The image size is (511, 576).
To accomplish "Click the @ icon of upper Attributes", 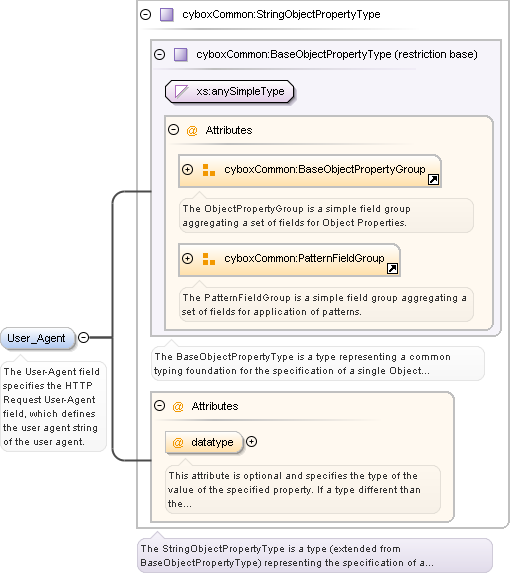I will (192, 130).
